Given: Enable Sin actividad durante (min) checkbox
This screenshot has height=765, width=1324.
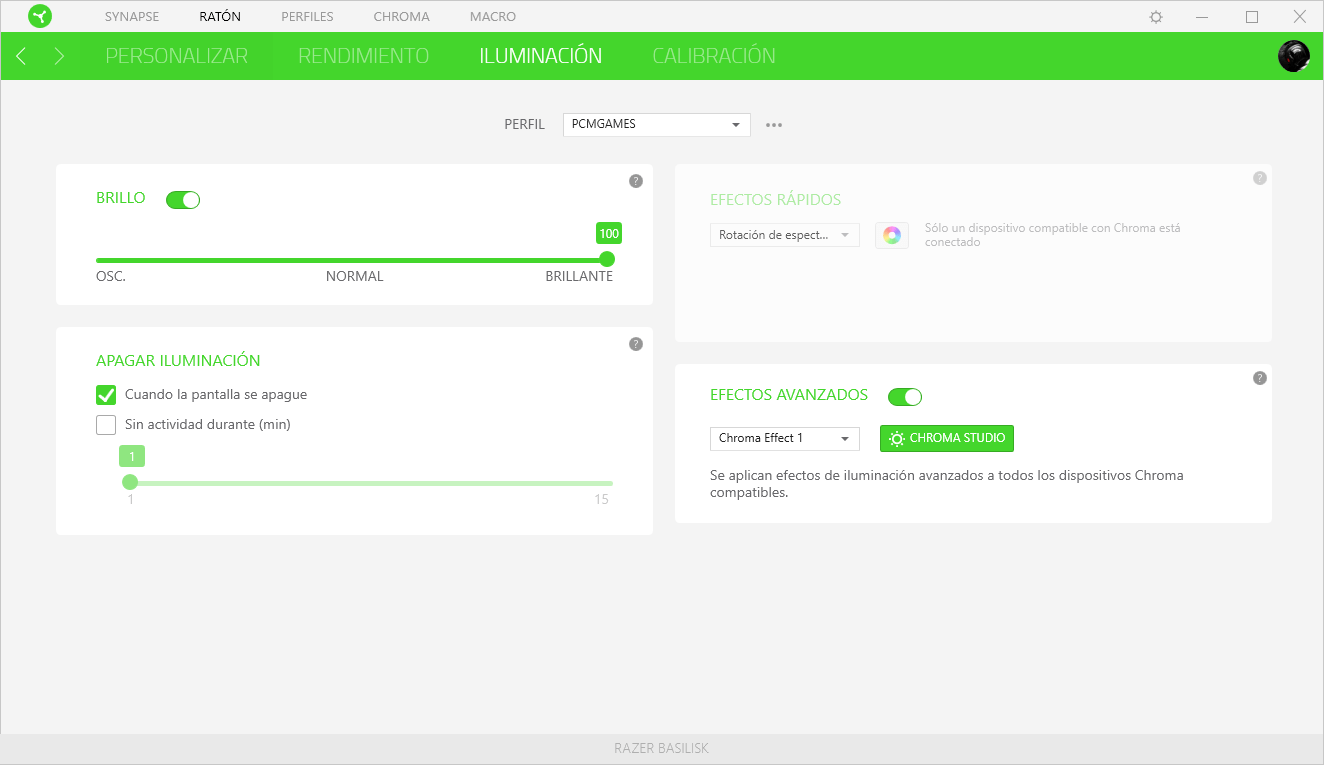Looking at the screenshot, I should pyautogui.click(x=106, y=425).
